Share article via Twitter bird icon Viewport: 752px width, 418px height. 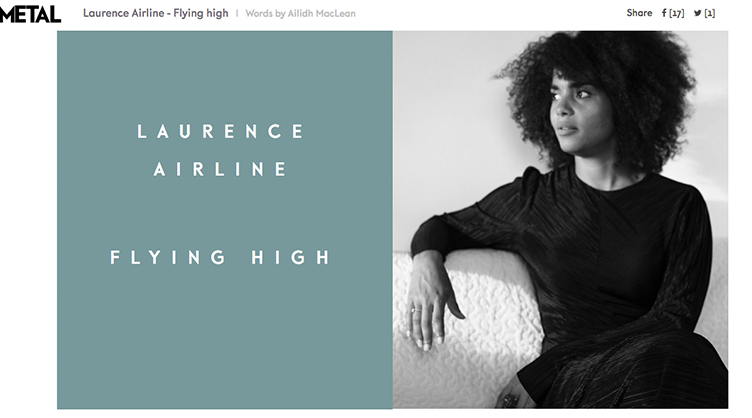coord(697,13)
